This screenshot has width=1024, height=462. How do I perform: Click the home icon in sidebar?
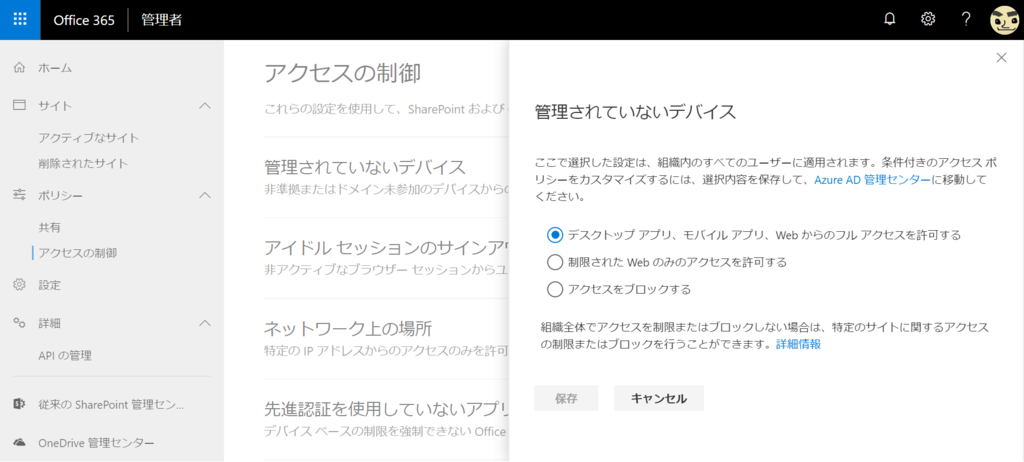click(x=20, y=67)
